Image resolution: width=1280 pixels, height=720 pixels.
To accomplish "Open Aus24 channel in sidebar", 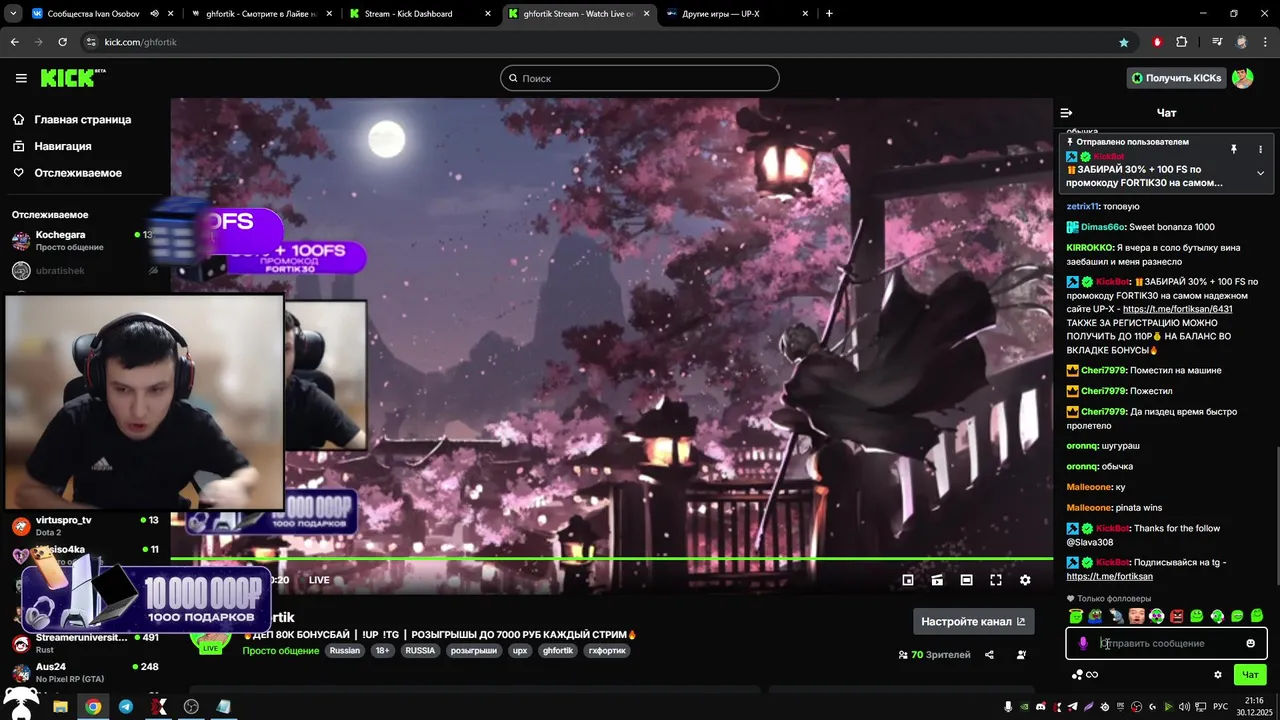I will click(84, 672).
